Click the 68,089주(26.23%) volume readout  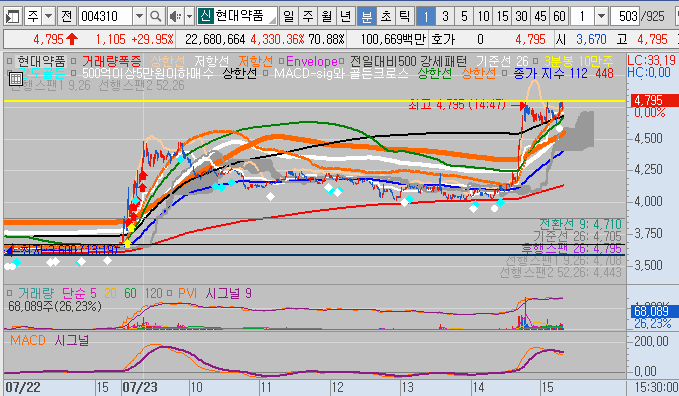pyautogui.click(x=55, y=306)
